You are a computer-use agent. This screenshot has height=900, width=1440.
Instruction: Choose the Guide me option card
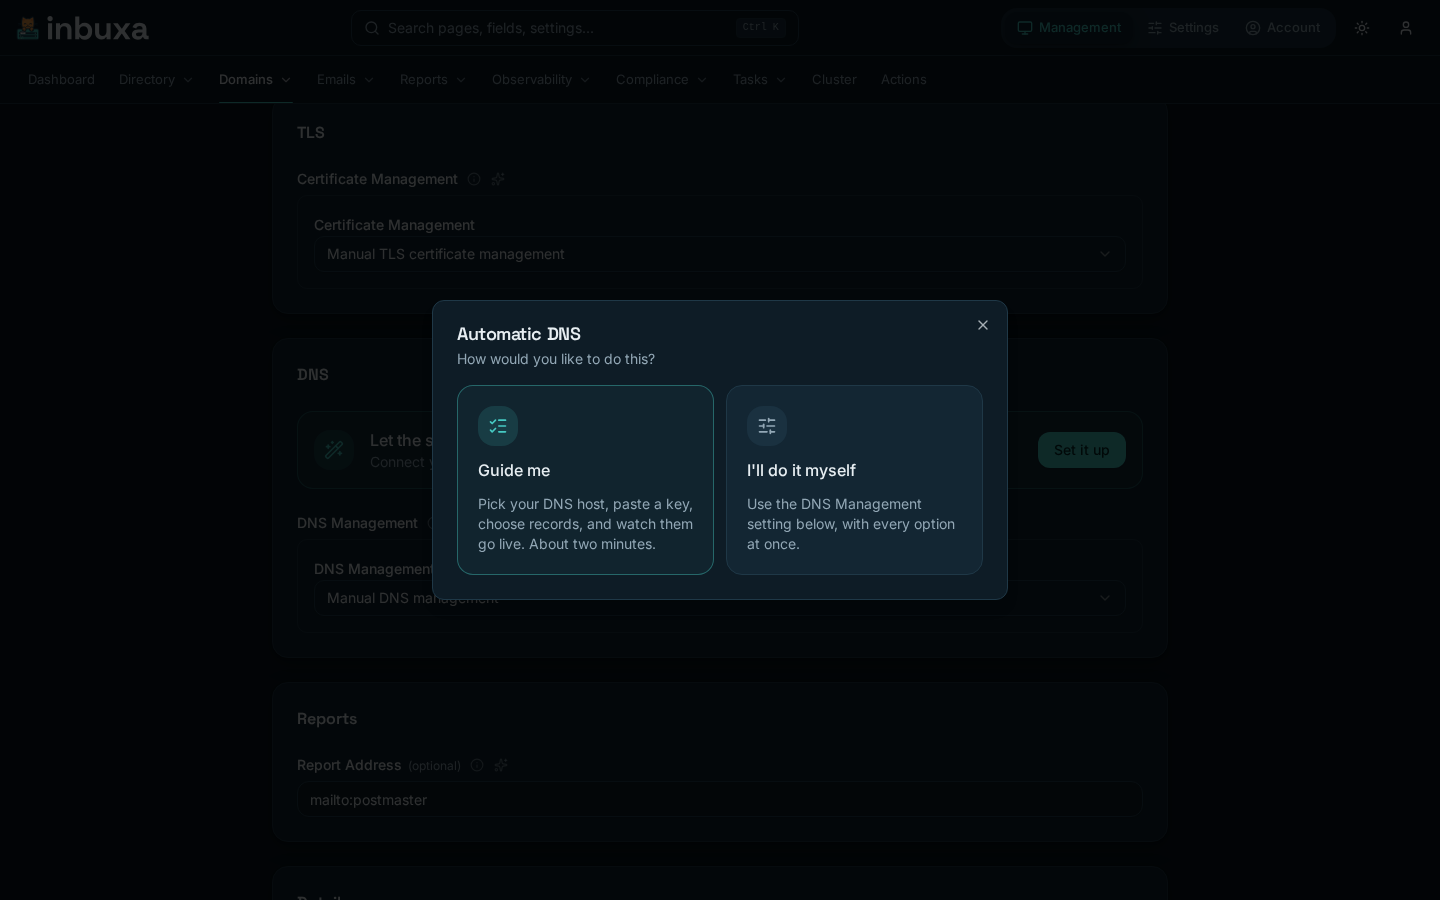[x=585, y=480]
